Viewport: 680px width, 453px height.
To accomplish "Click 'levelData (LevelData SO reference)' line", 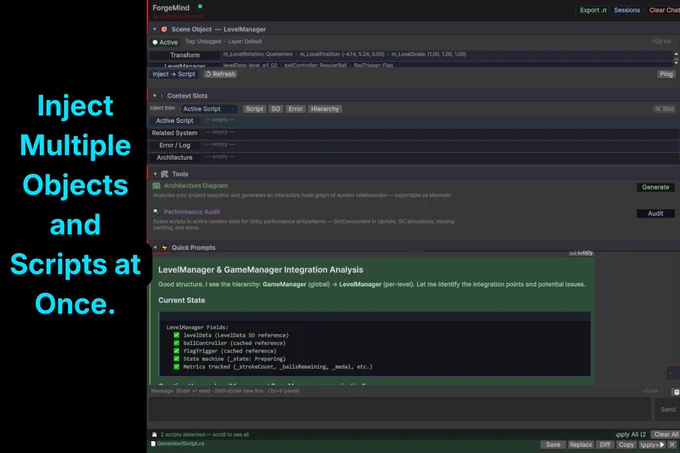I will point(236,336).
